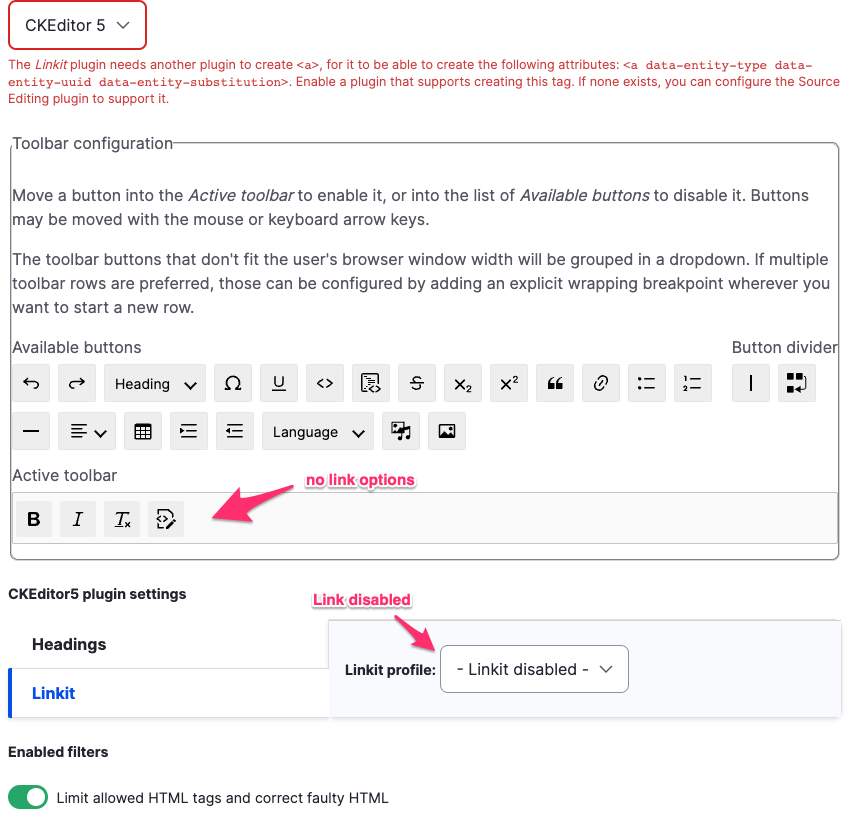Select the Heading dropdown button
The image size is (848, 827).
155,383
